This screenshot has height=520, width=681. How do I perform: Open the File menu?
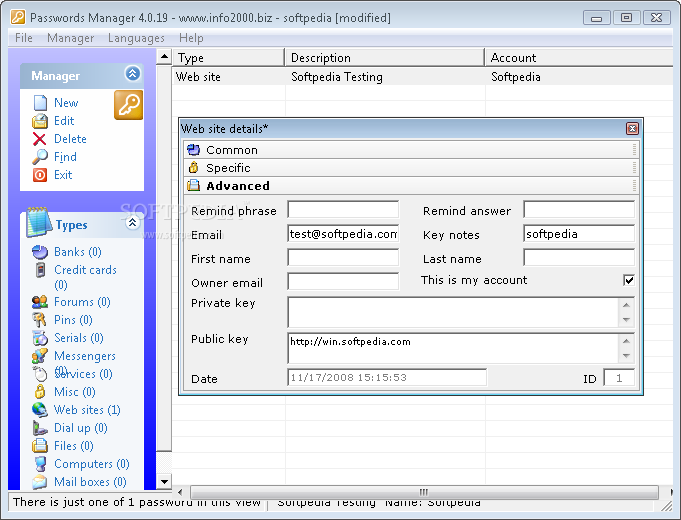[x=24, y=38]
